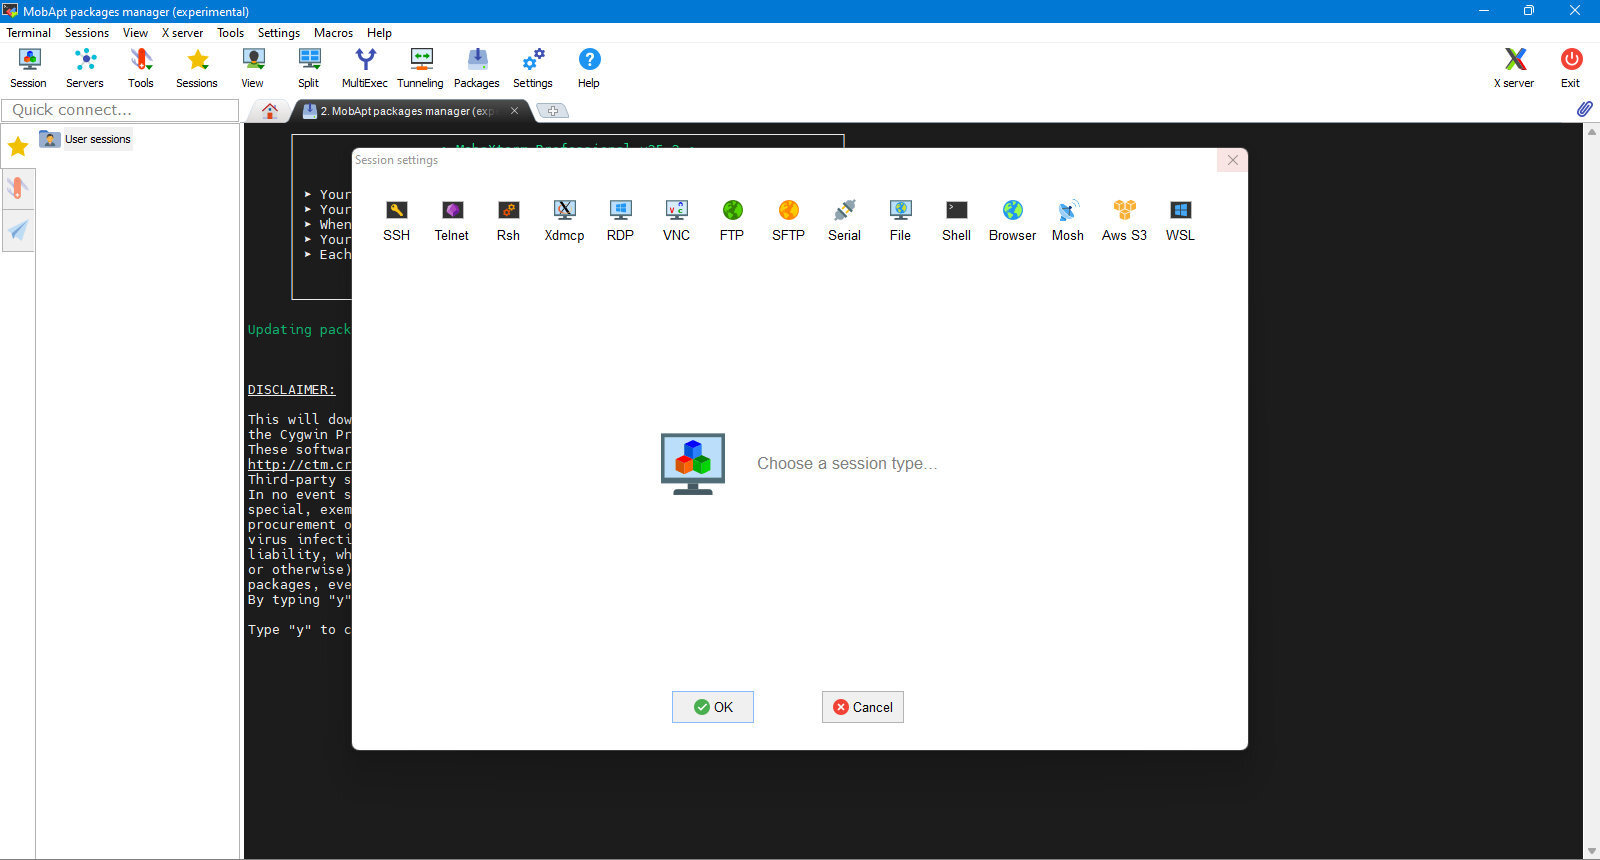Viewport: 1600px width, 860px height.
Task: Click the terminal scrollbar down arrow
Action: [x=1592, y=851]
